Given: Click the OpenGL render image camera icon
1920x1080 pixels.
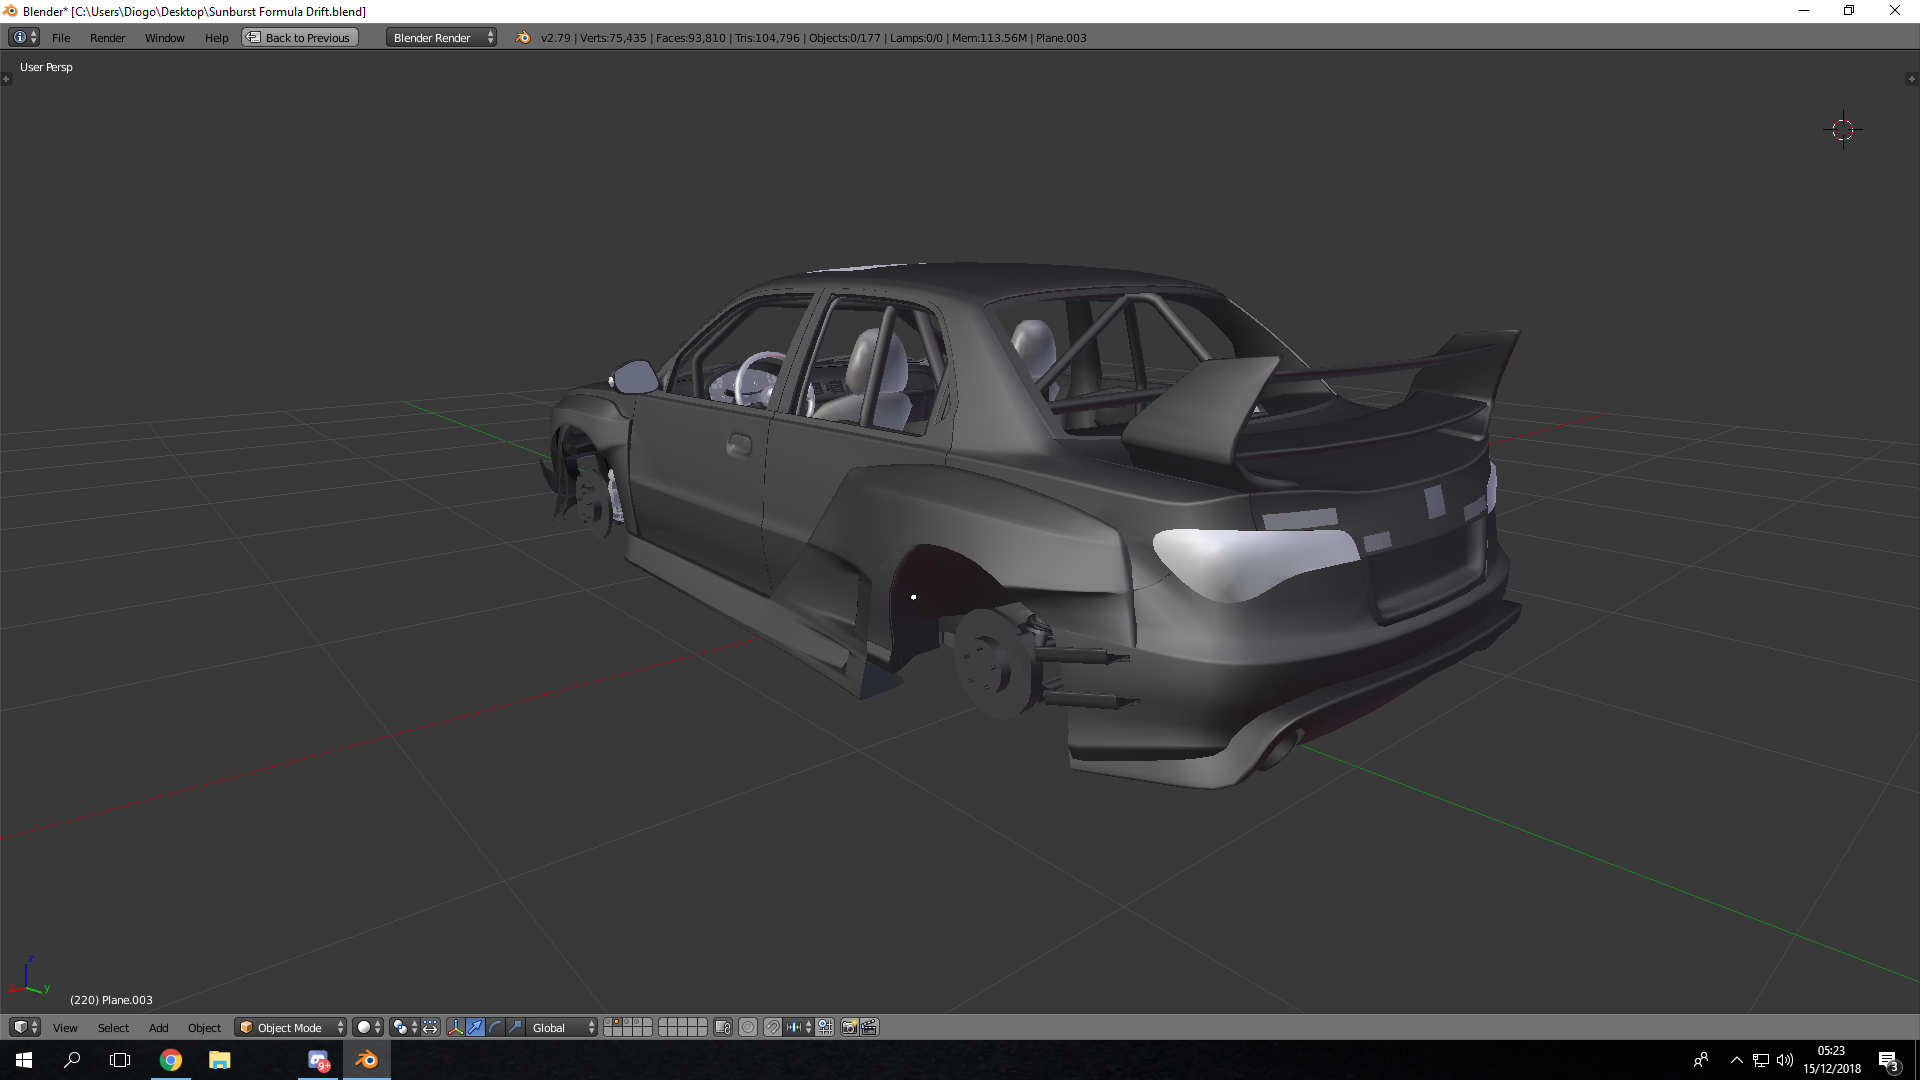Looking at the screenshot, I should coord(849,1027).
